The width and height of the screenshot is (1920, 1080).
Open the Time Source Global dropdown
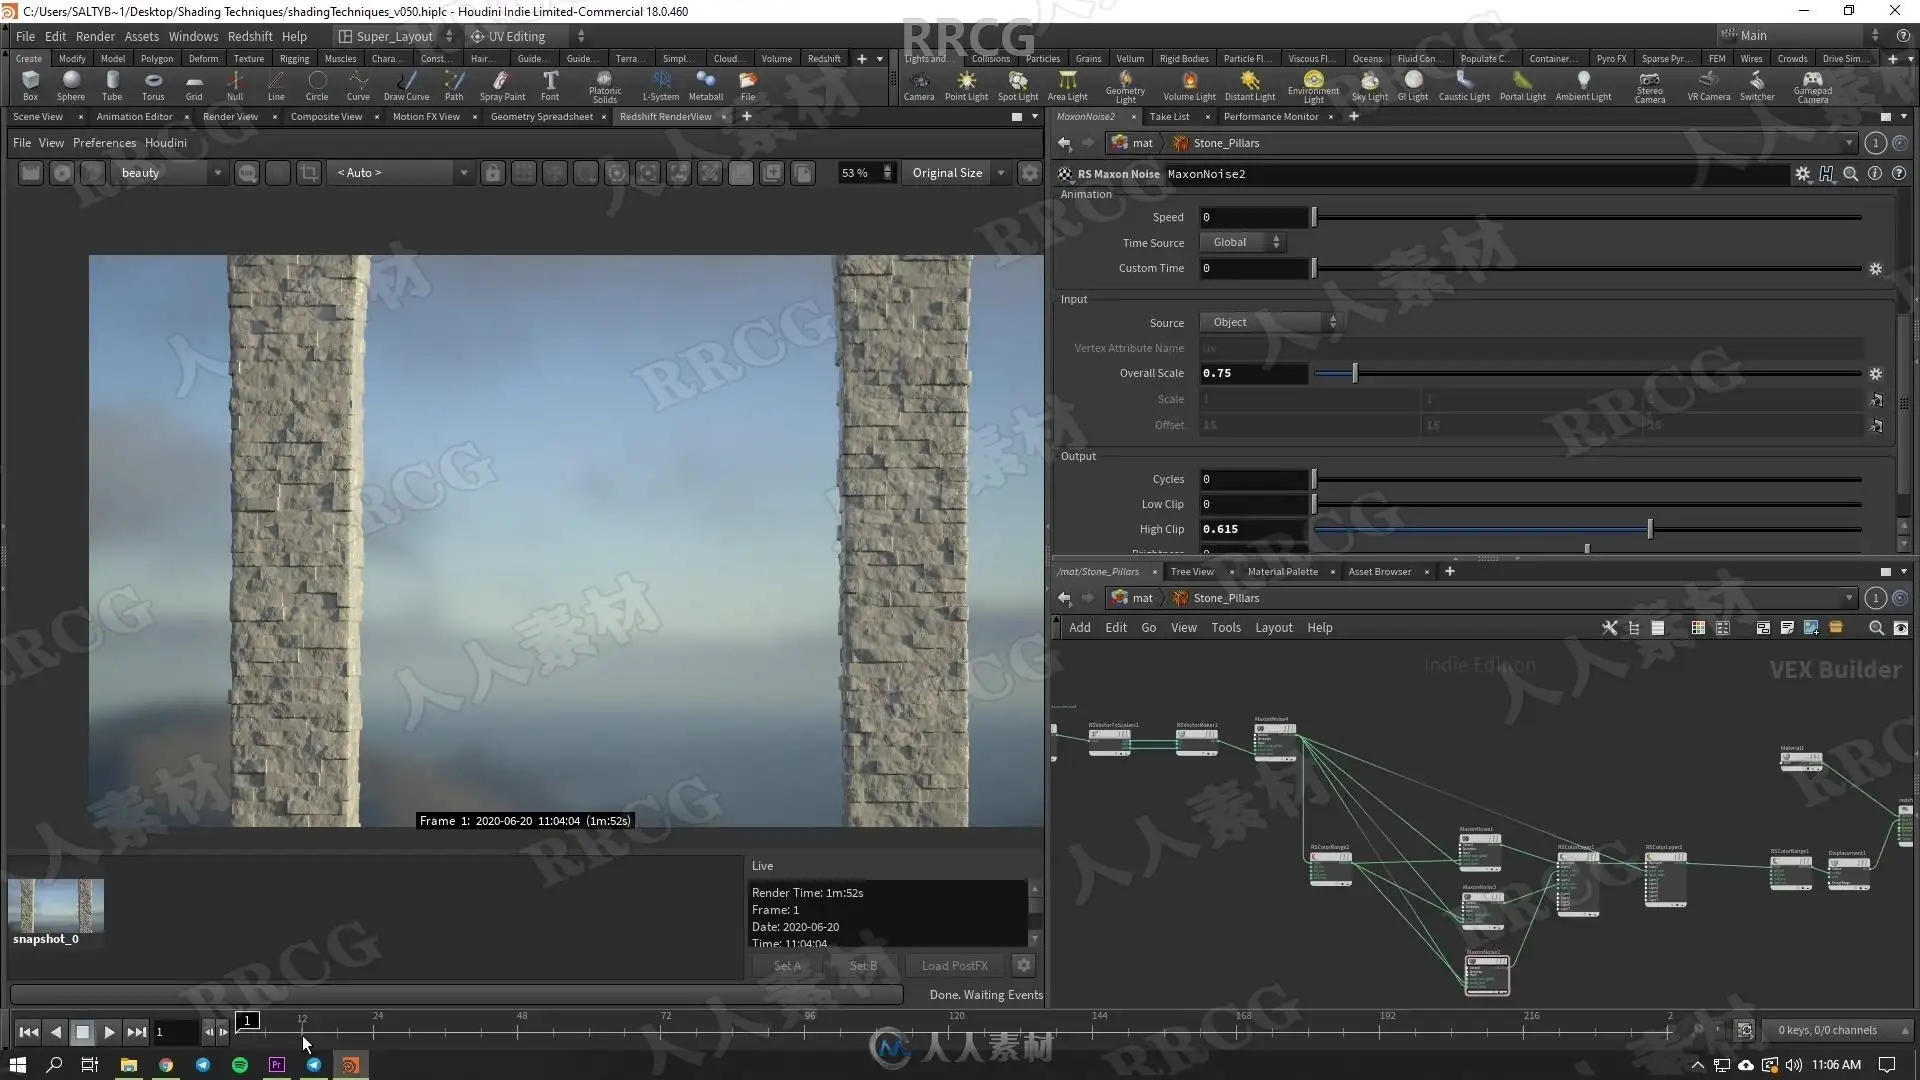pos(1244,242)
